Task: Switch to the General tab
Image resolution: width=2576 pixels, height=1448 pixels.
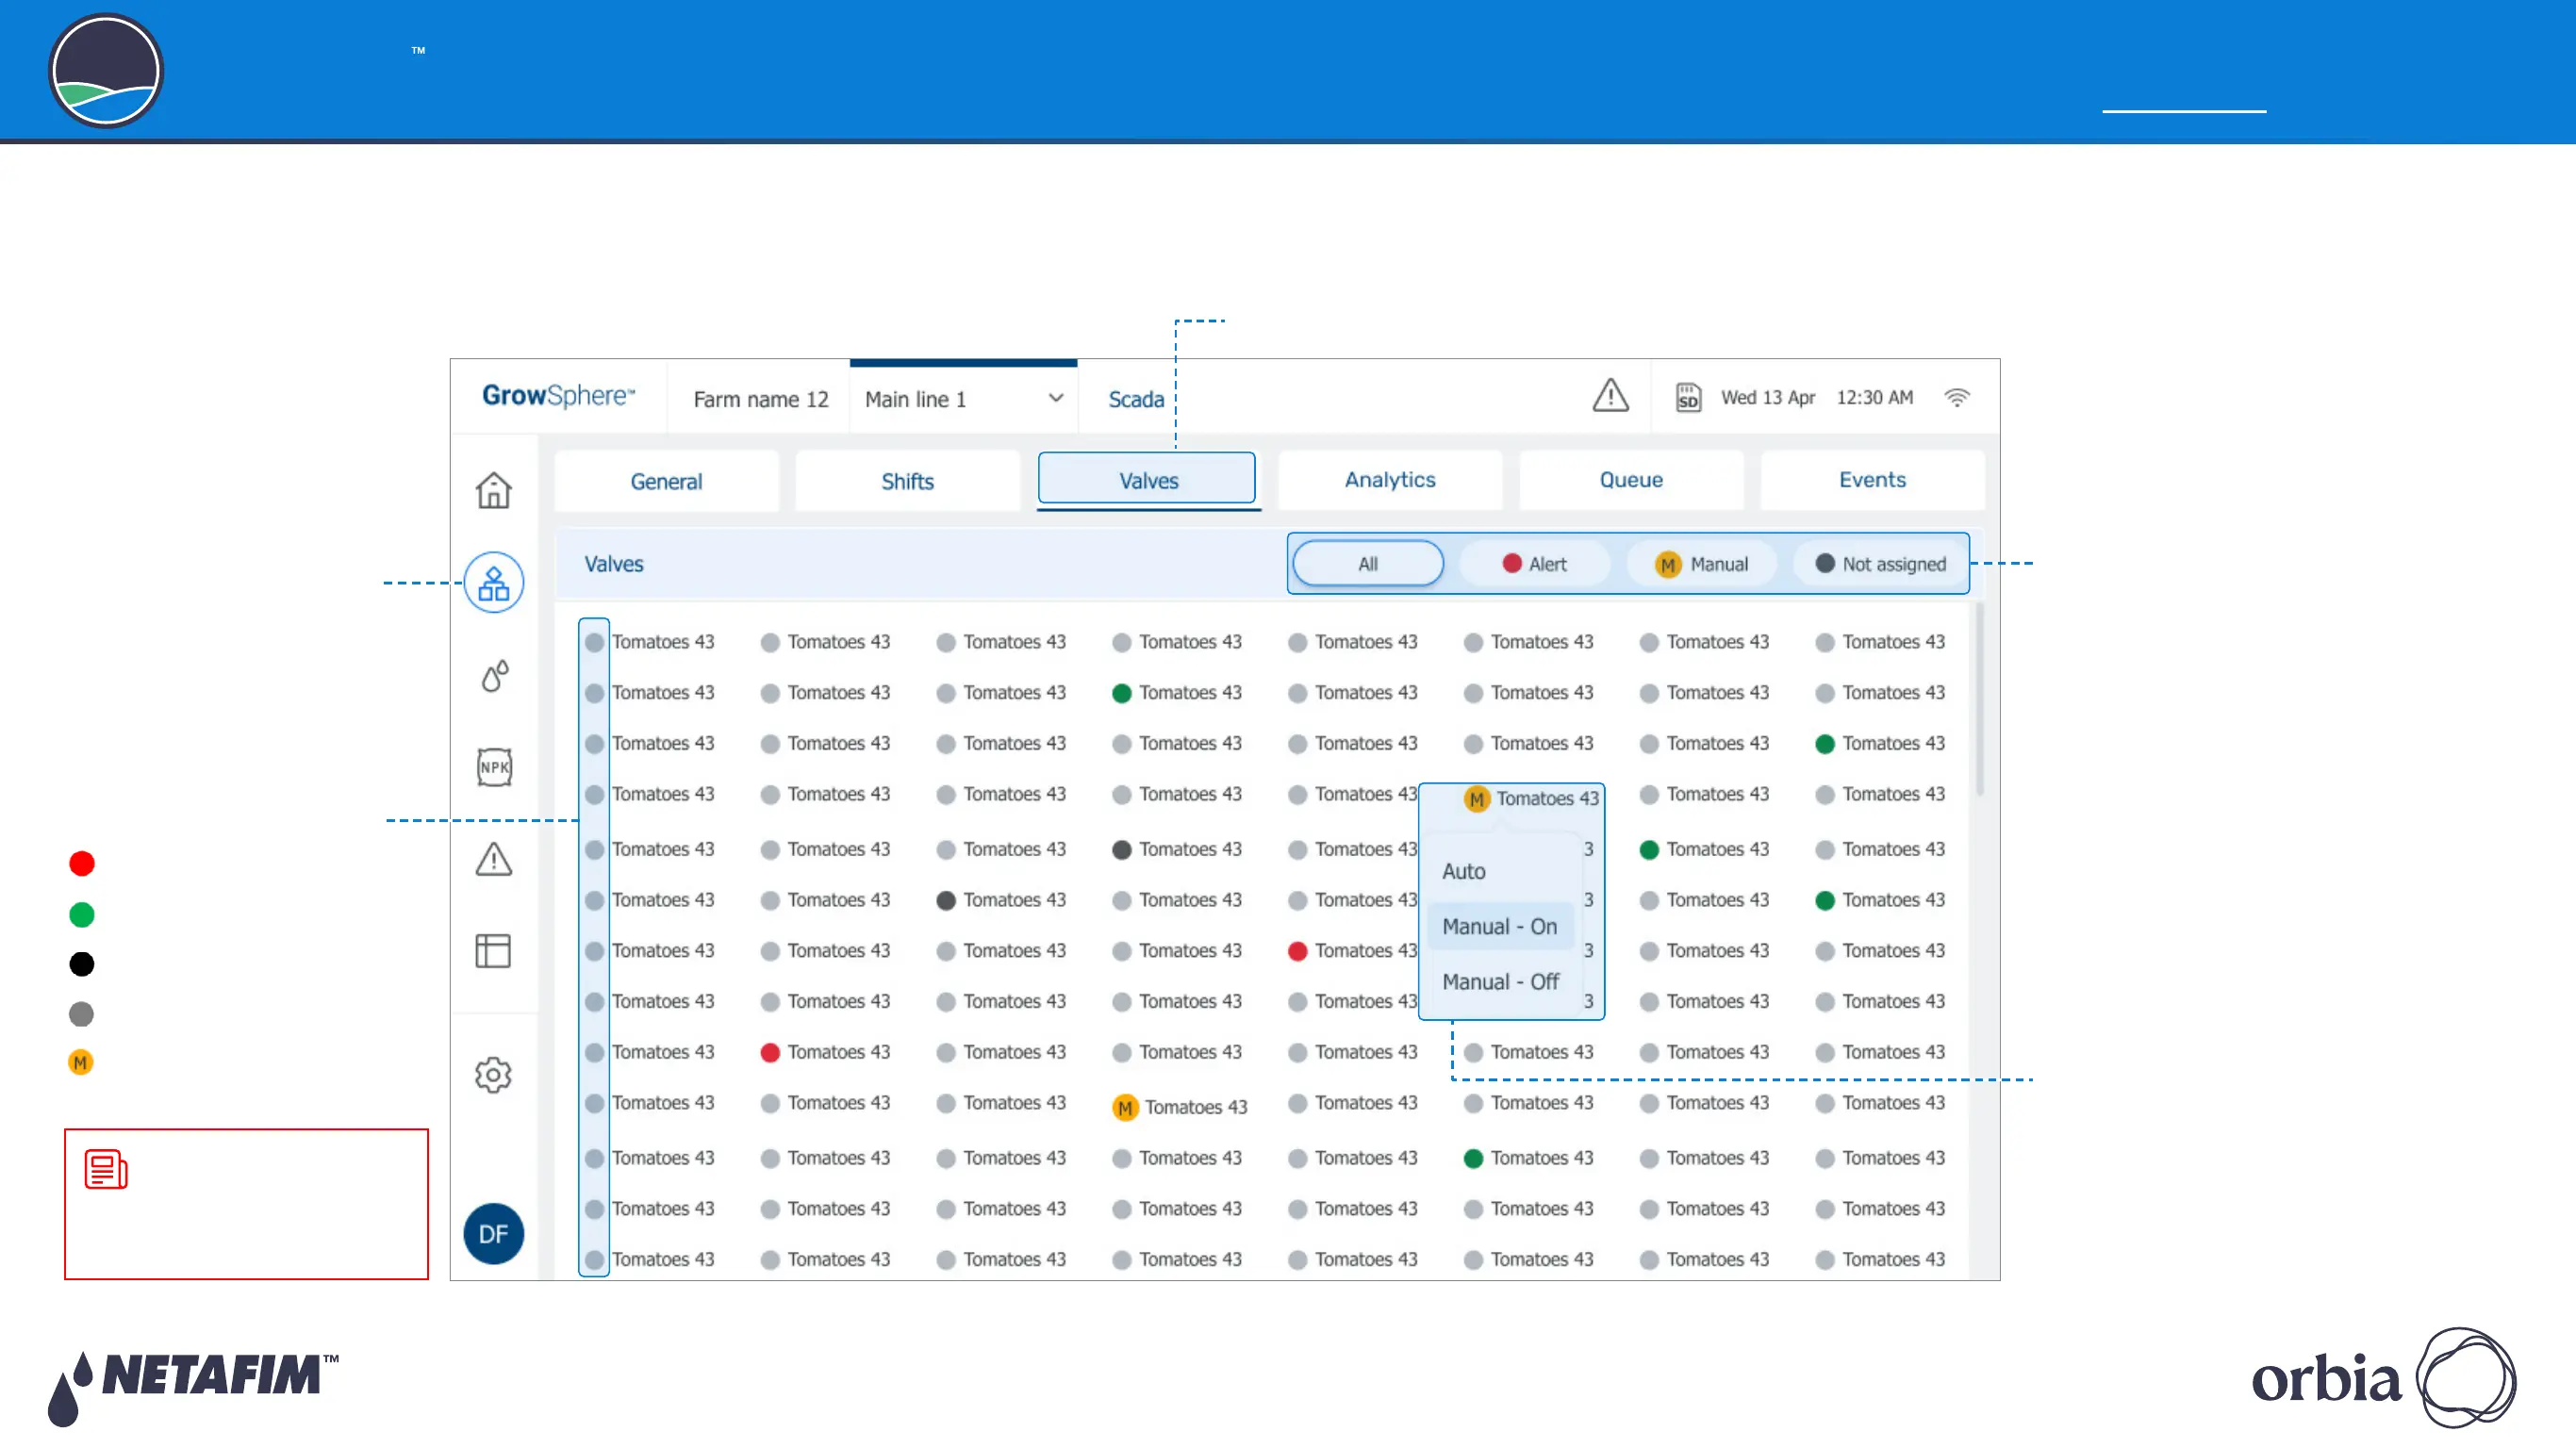Action: point(666,481)
